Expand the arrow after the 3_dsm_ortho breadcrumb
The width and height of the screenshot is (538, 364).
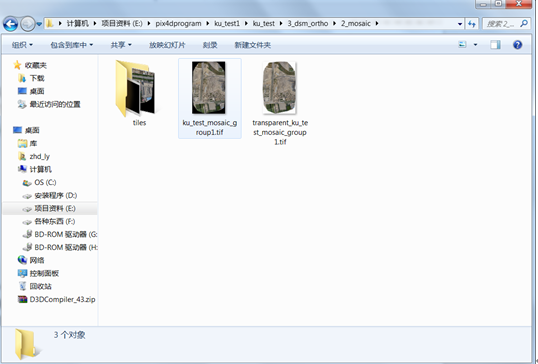pos(334,23)
